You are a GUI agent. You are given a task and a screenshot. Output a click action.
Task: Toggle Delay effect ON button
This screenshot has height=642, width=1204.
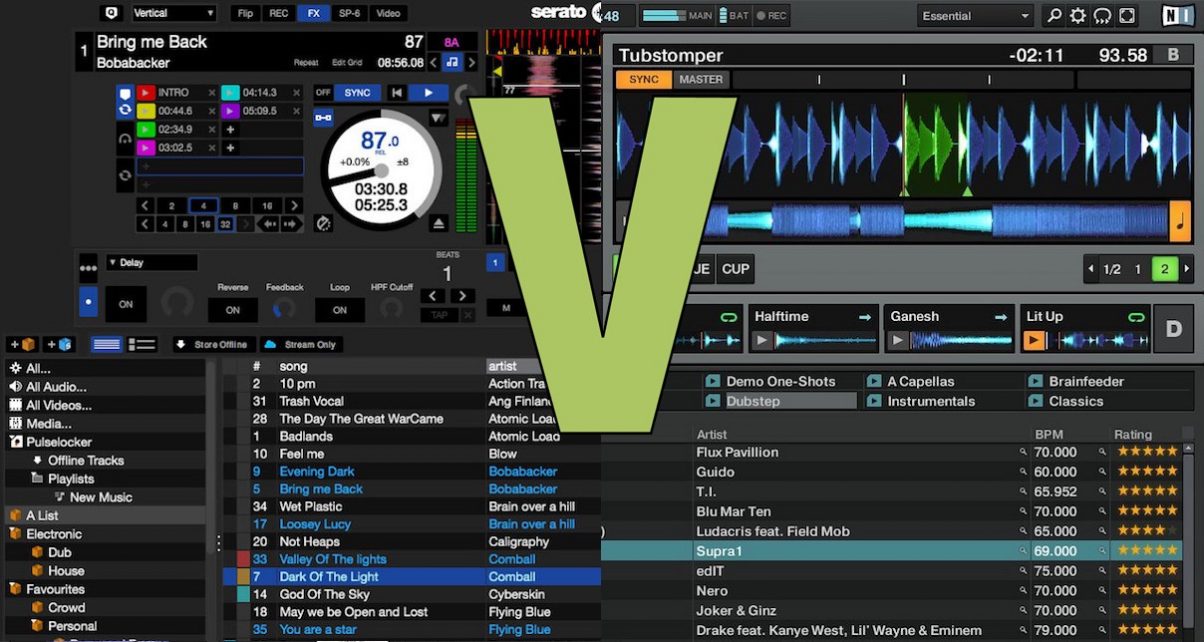[126, 304]
